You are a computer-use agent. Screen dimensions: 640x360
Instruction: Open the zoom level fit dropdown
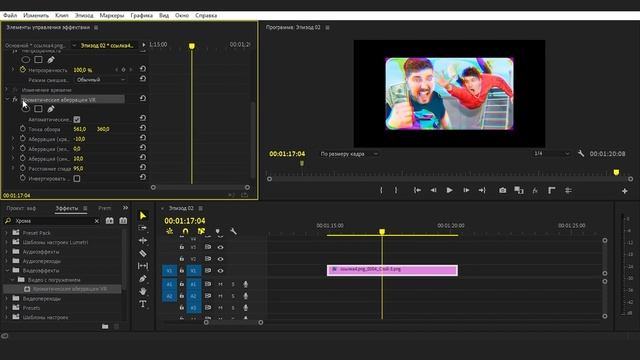click(x=349, y=154)
